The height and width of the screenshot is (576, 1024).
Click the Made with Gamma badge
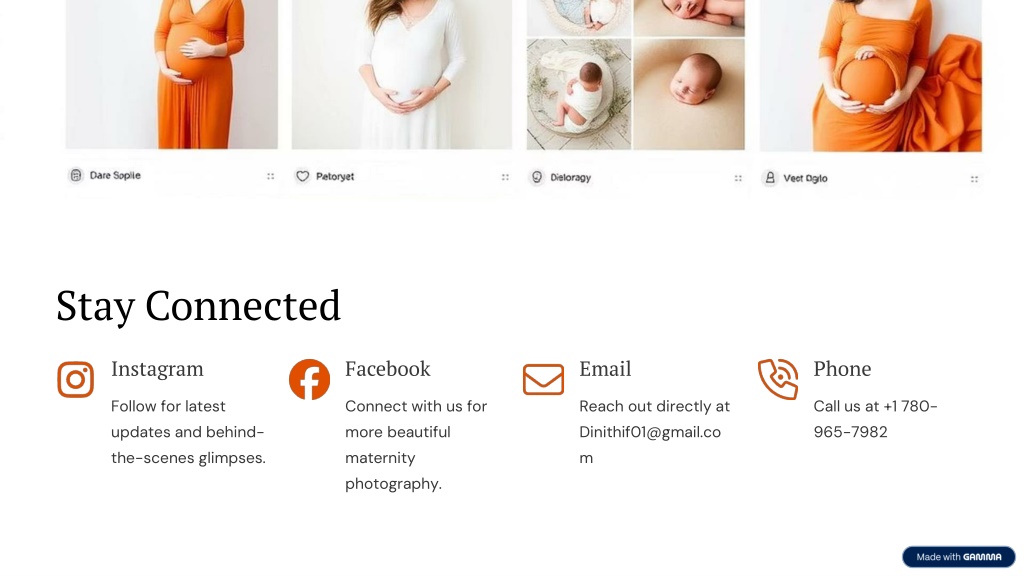pyautogui.click(x=958, y=557)
